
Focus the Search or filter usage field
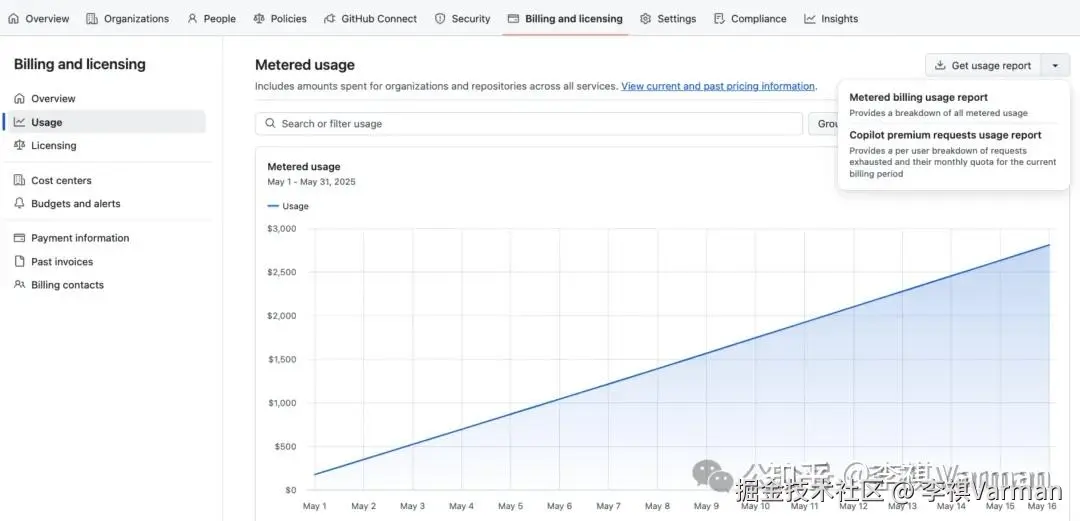[530, 124]
